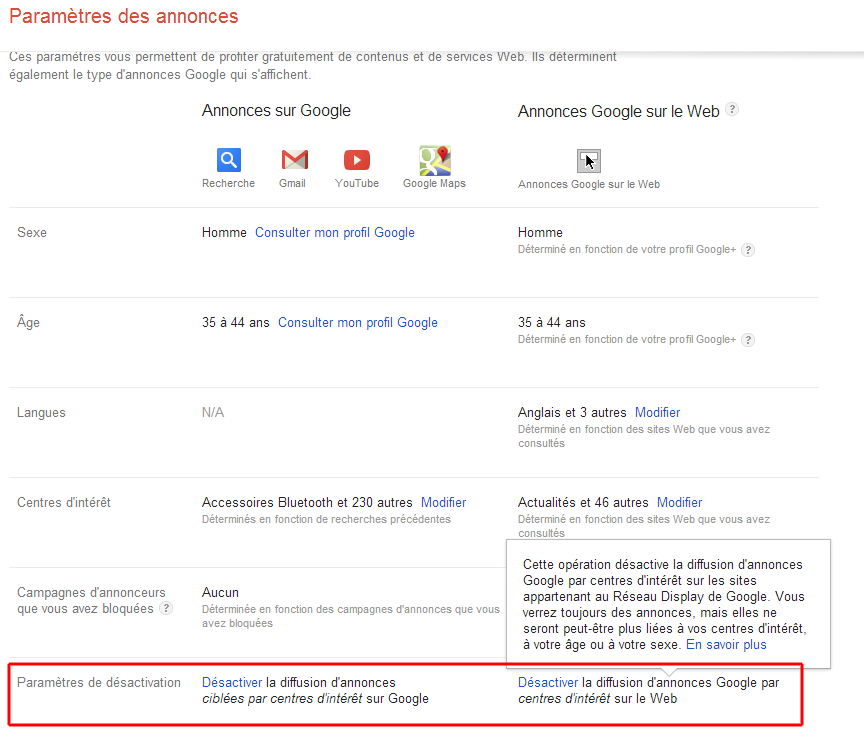Click the Paramètres des annonces page title
Screen dimensions: 864x744
pyautogui.click(x=124, y=16)
